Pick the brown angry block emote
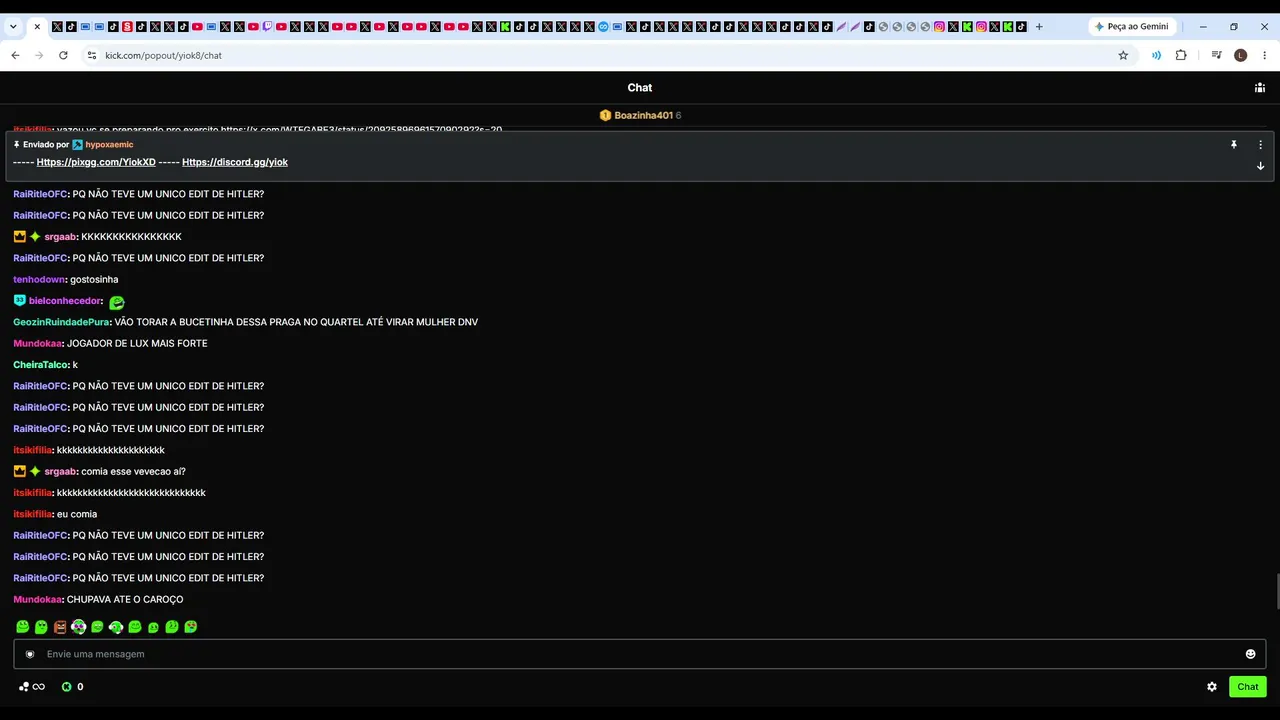The width and height of the screenshot is (1280, 720). [60, 627]
